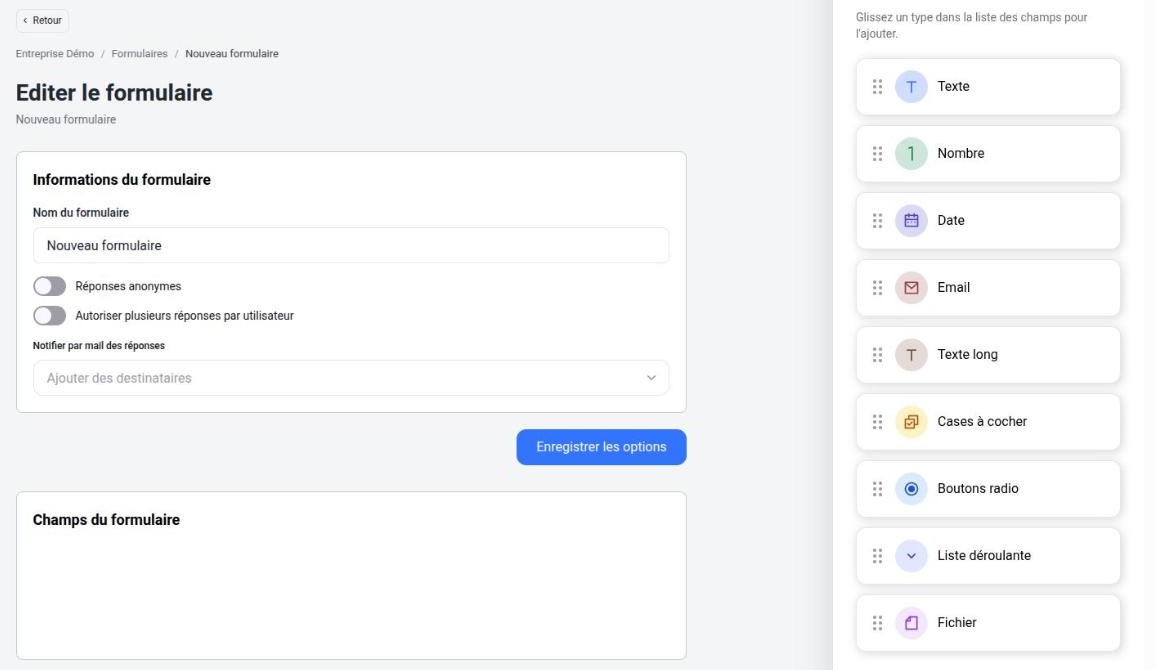Click the Email envelope icon
Viewport: 1156px width, 670px height.
pyautogui.click(x=911, y=288)
